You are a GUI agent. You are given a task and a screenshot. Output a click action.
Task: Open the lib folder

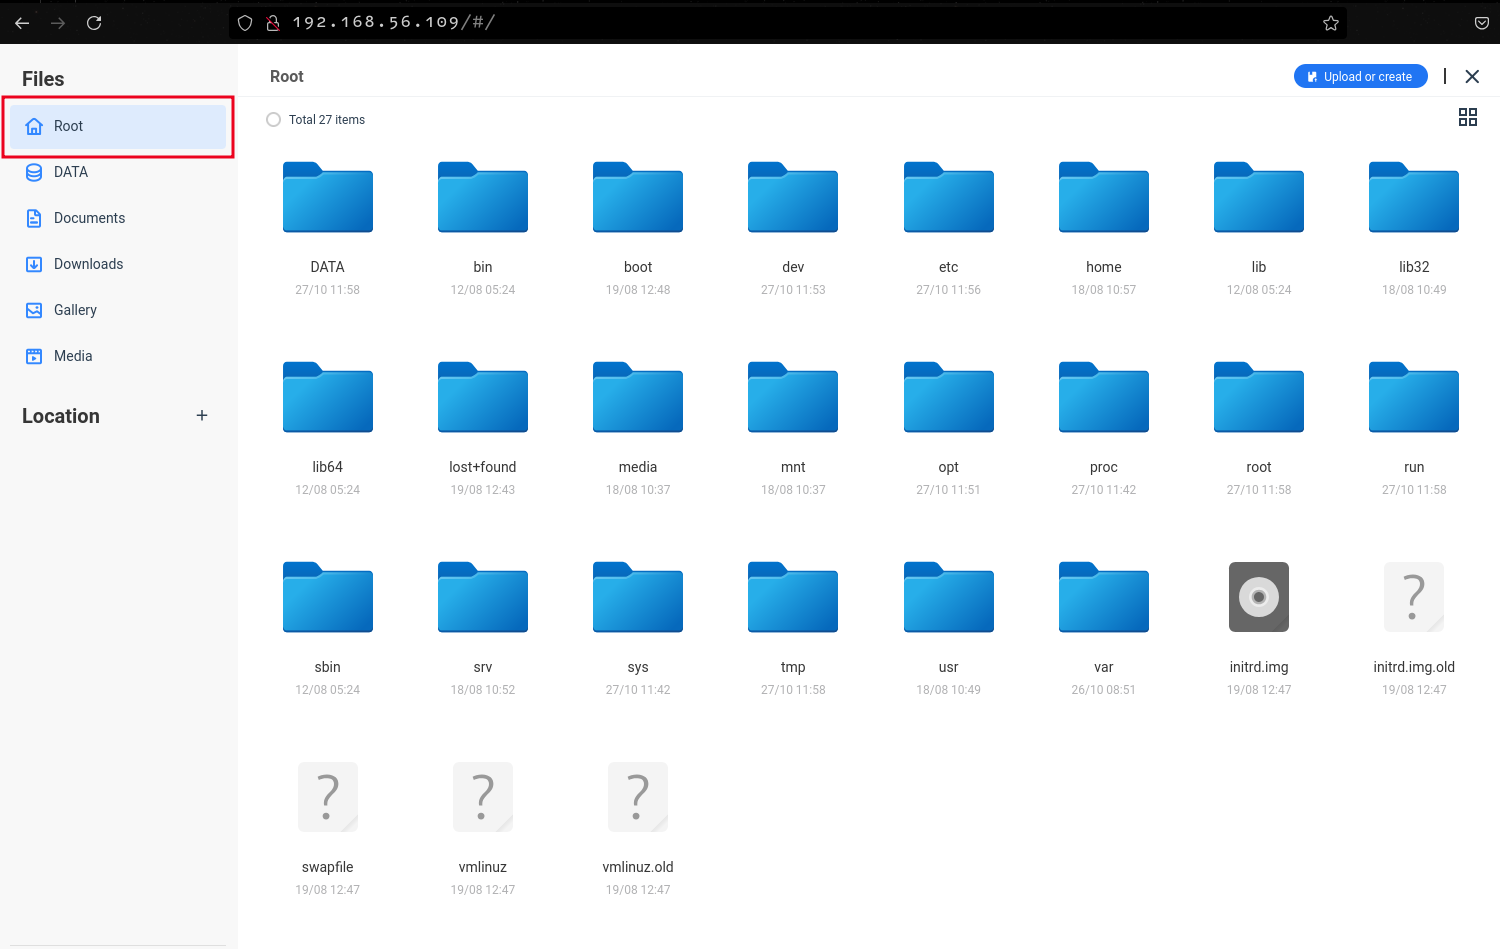tap(1259, 197)
